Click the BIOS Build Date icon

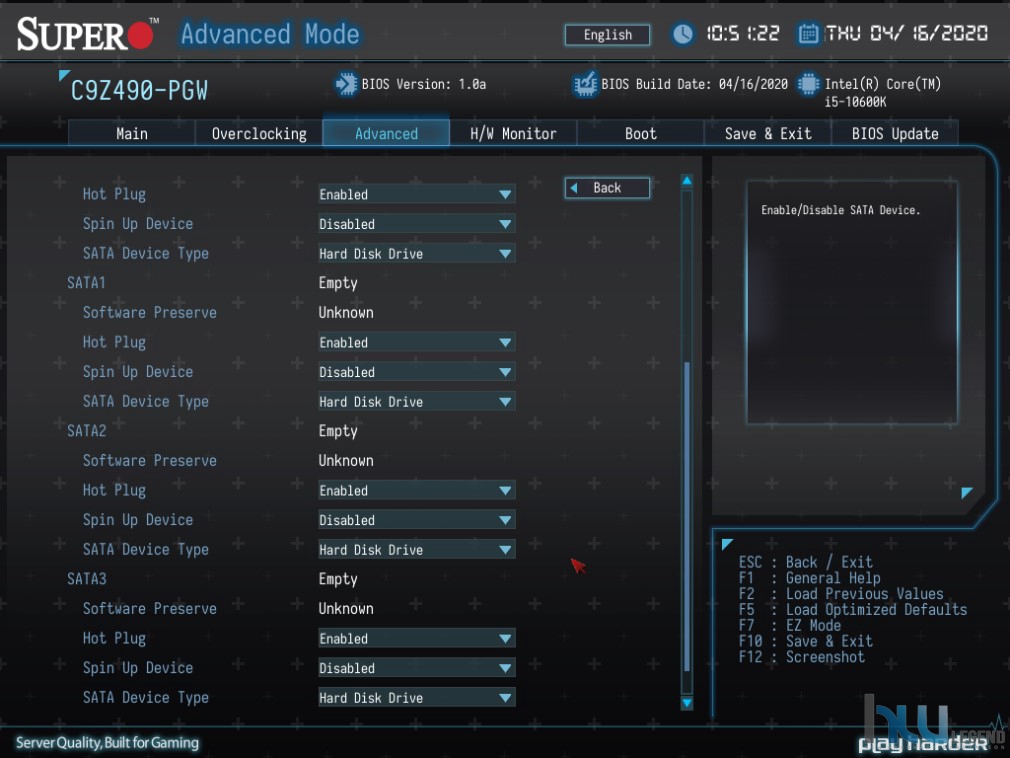point(585,84)
